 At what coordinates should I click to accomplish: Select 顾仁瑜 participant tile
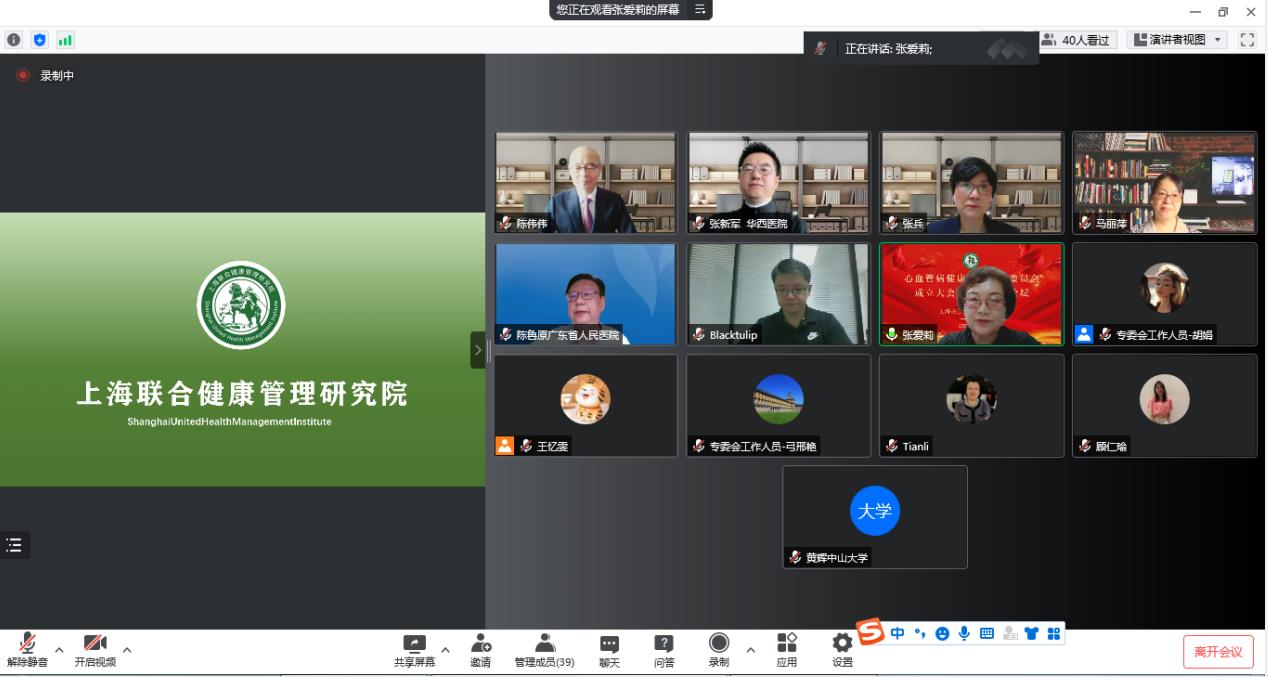tap(1164, 406)
